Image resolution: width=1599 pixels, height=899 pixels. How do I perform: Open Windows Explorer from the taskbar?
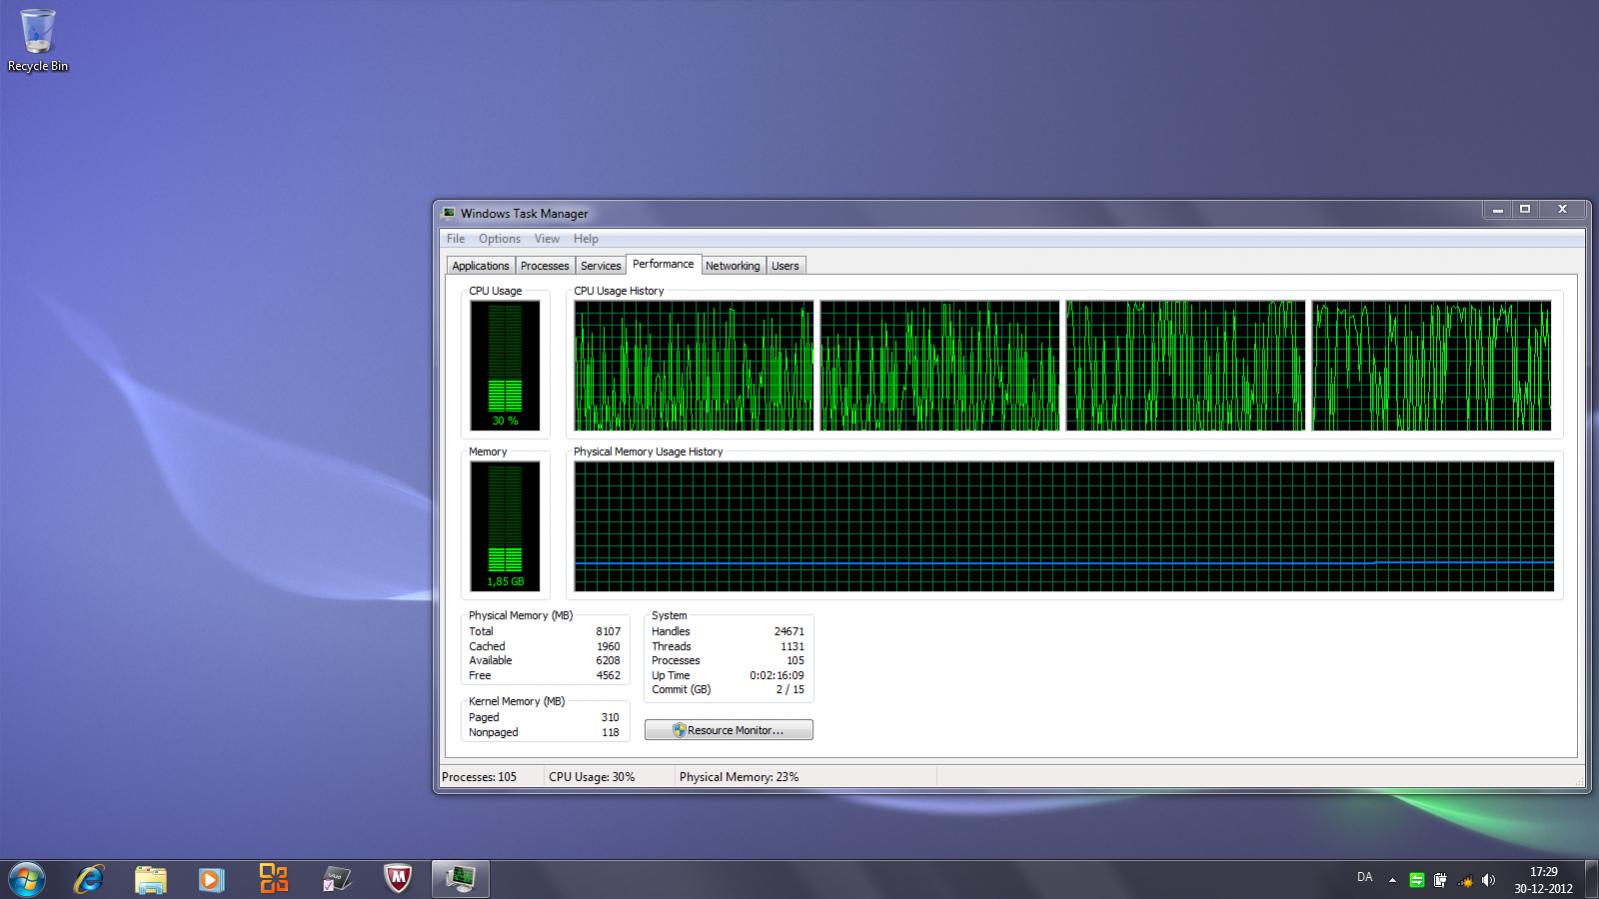[150, 879]
